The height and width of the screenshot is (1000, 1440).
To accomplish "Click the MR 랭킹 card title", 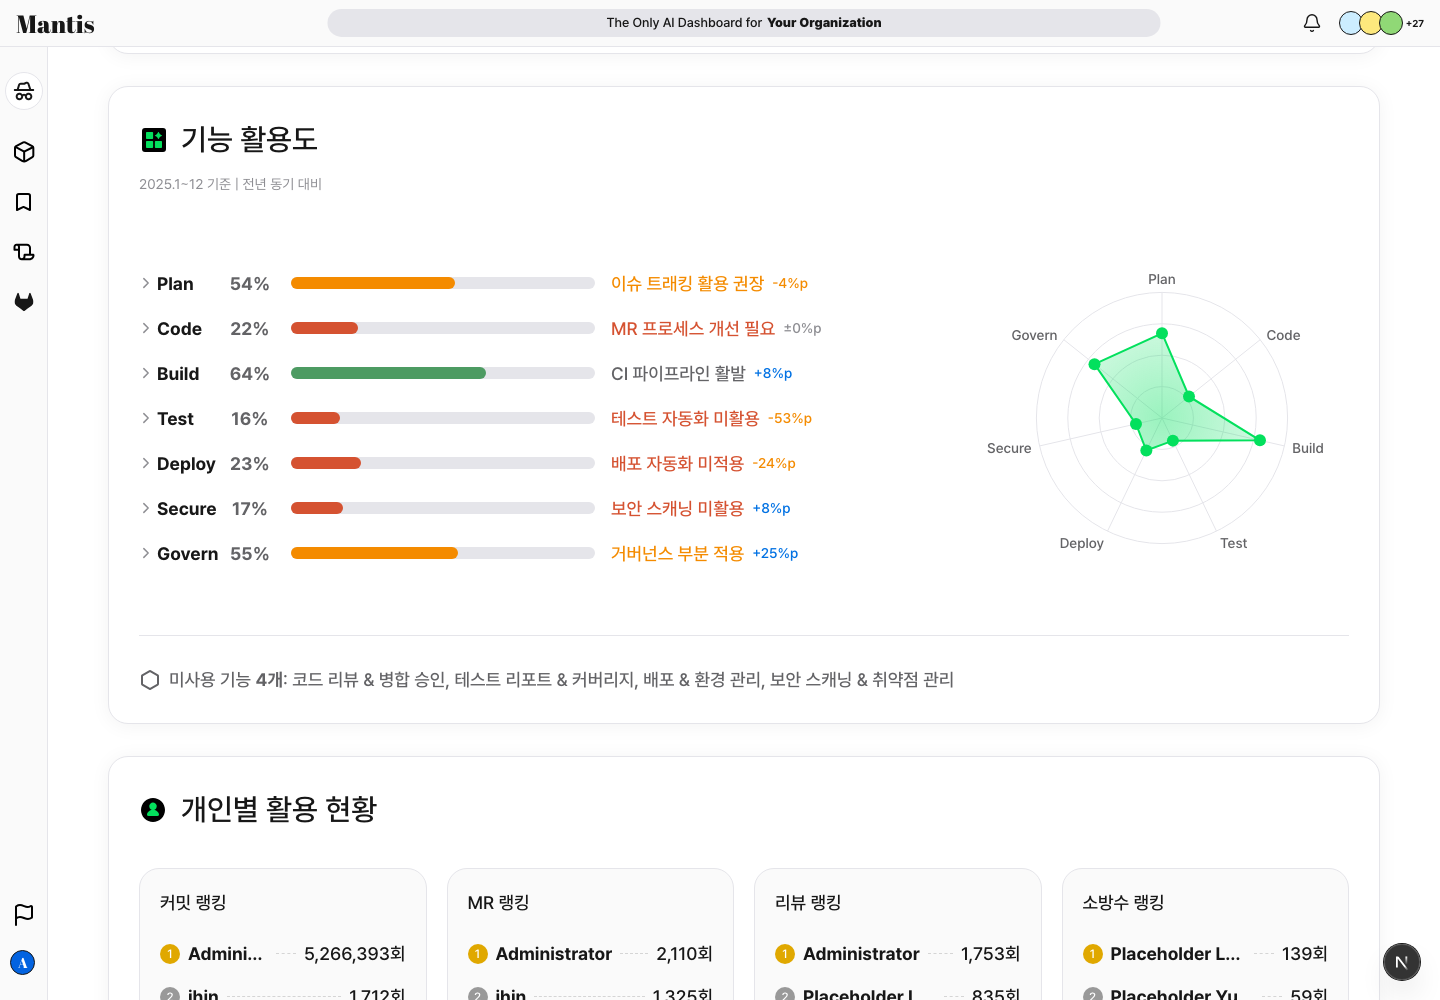I will tap(498, 902).
